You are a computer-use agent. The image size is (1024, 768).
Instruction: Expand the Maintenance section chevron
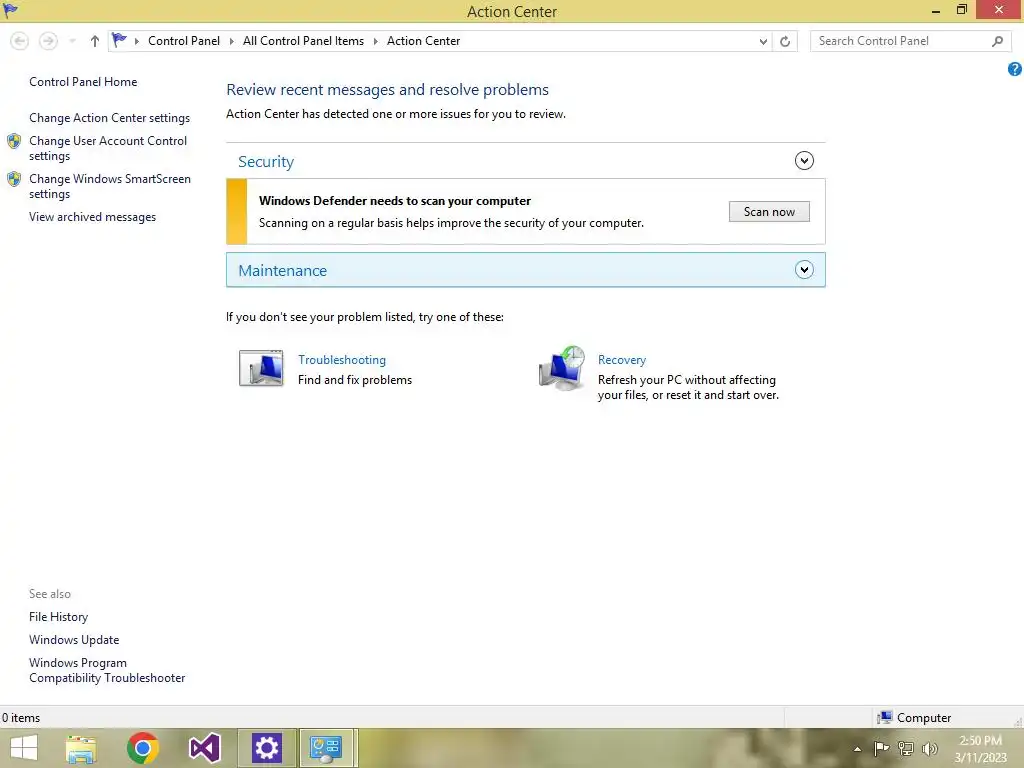point(804,270)
